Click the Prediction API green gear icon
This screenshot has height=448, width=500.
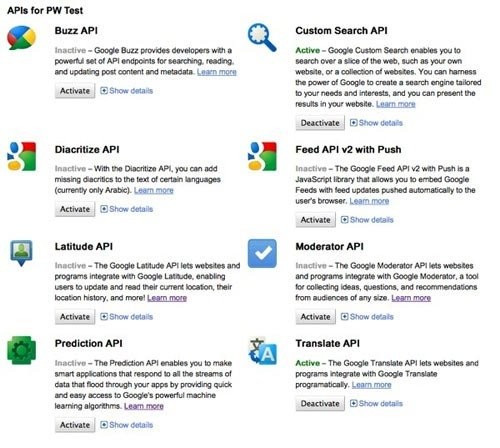tap(21, 350)
